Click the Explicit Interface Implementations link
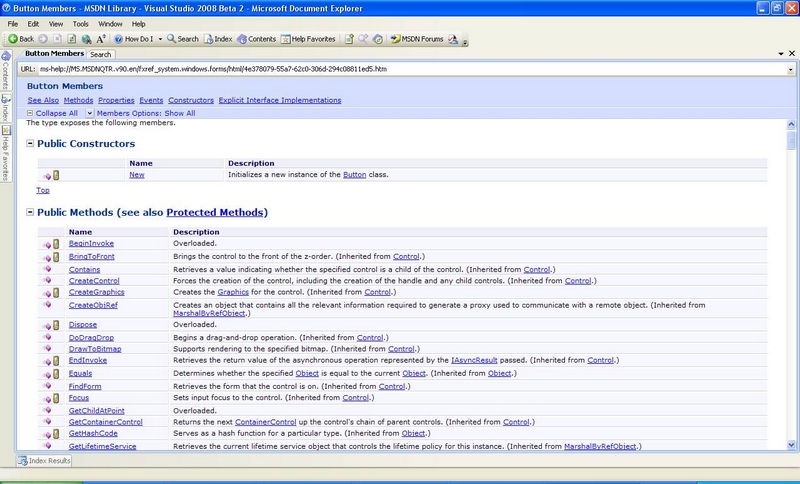The height and width of the screenshot is (484, 800). point(281,100)
